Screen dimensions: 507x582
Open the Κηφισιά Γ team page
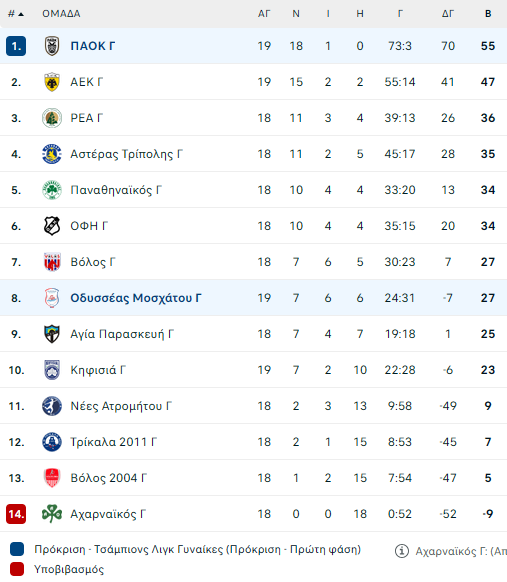98,370
